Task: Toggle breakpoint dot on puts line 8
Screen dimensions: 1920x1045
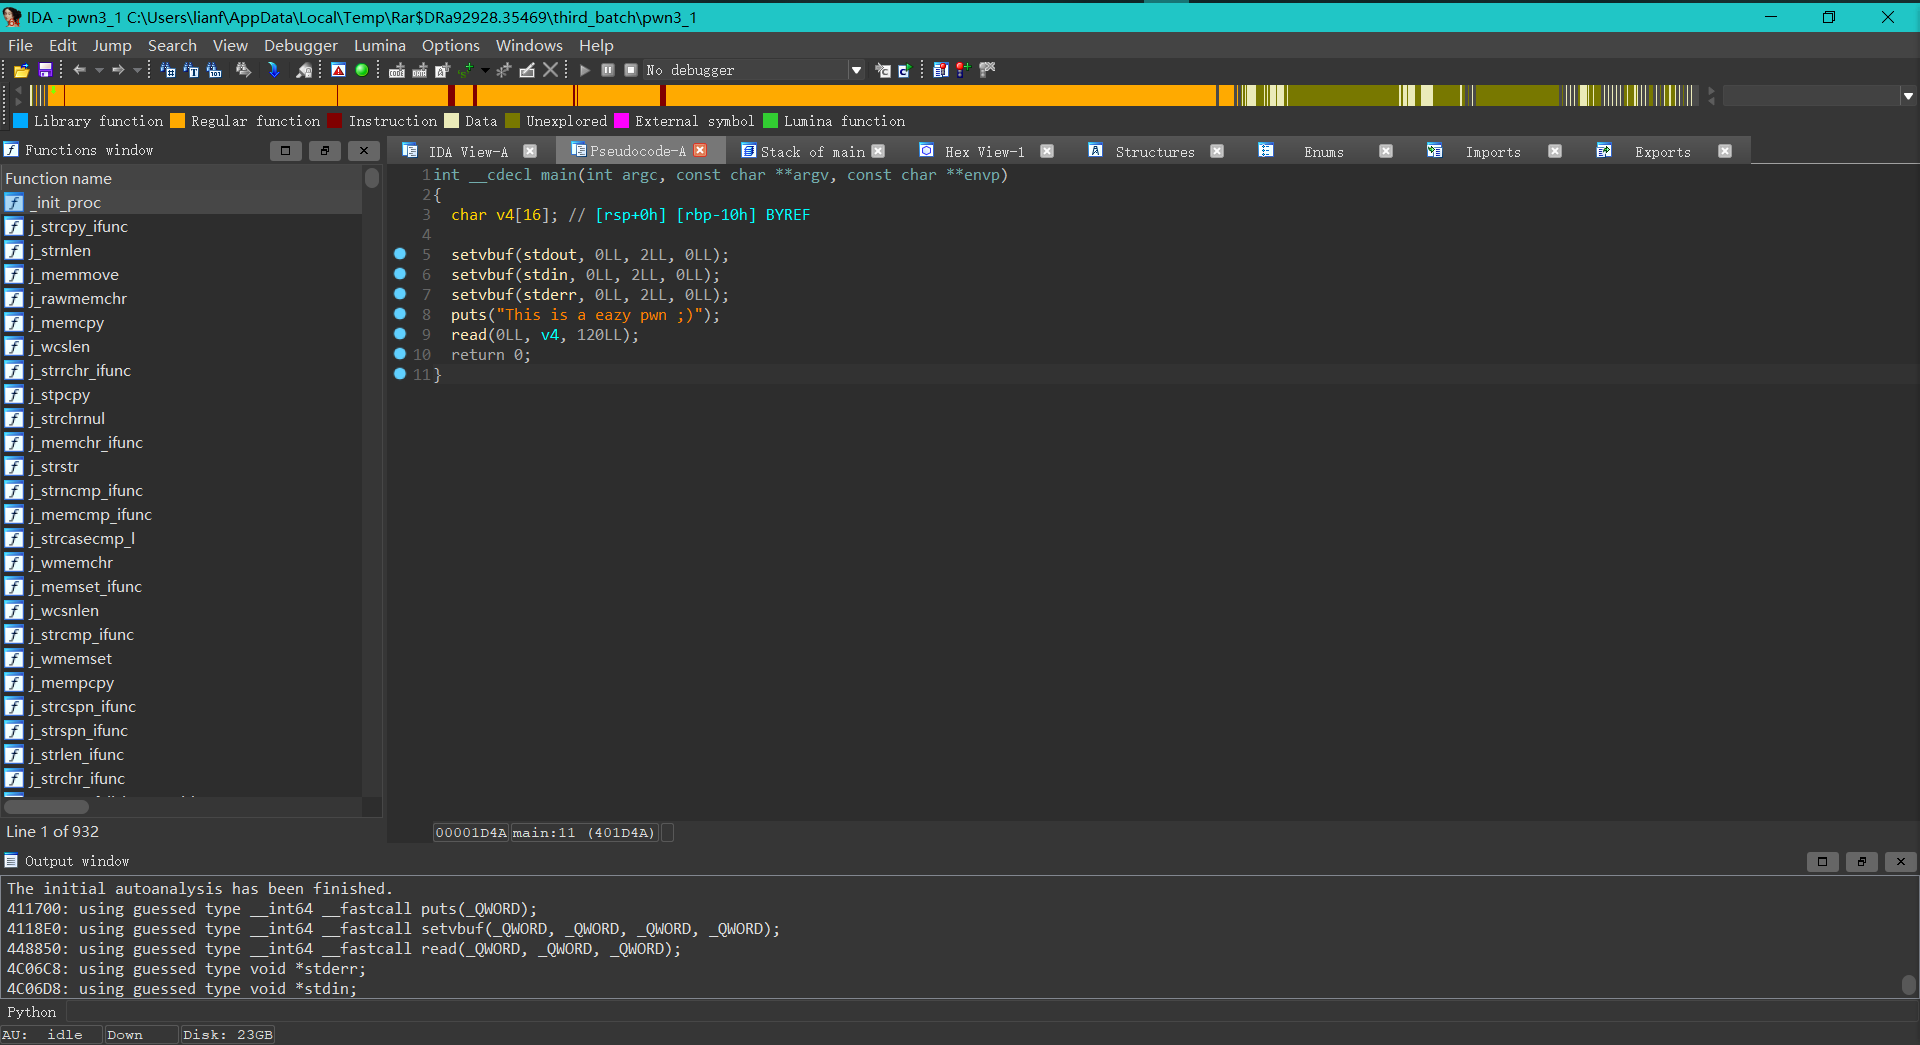Action: (x=400, y=314)
